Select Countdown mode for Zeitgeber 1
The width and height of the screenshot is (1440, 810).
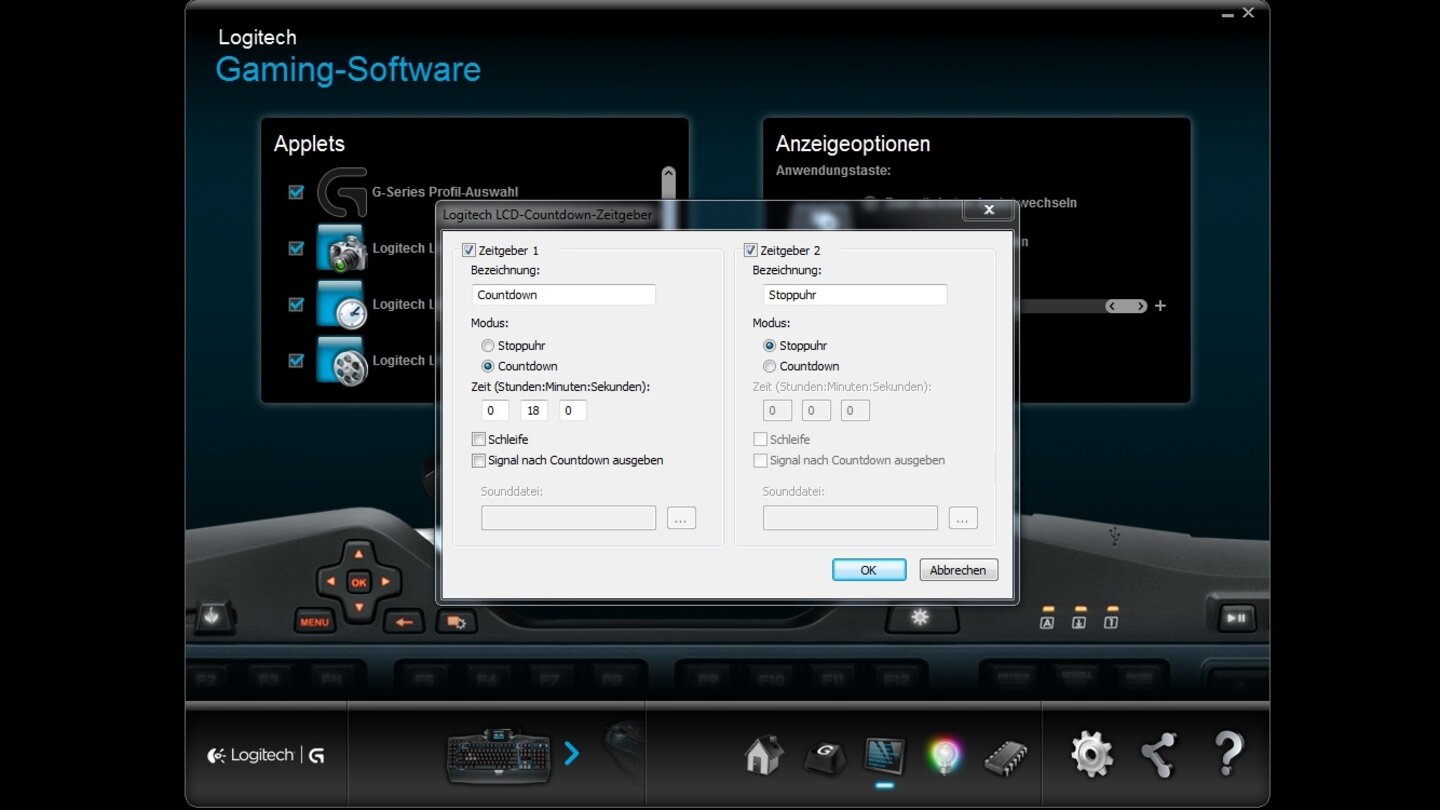point(488,366)
